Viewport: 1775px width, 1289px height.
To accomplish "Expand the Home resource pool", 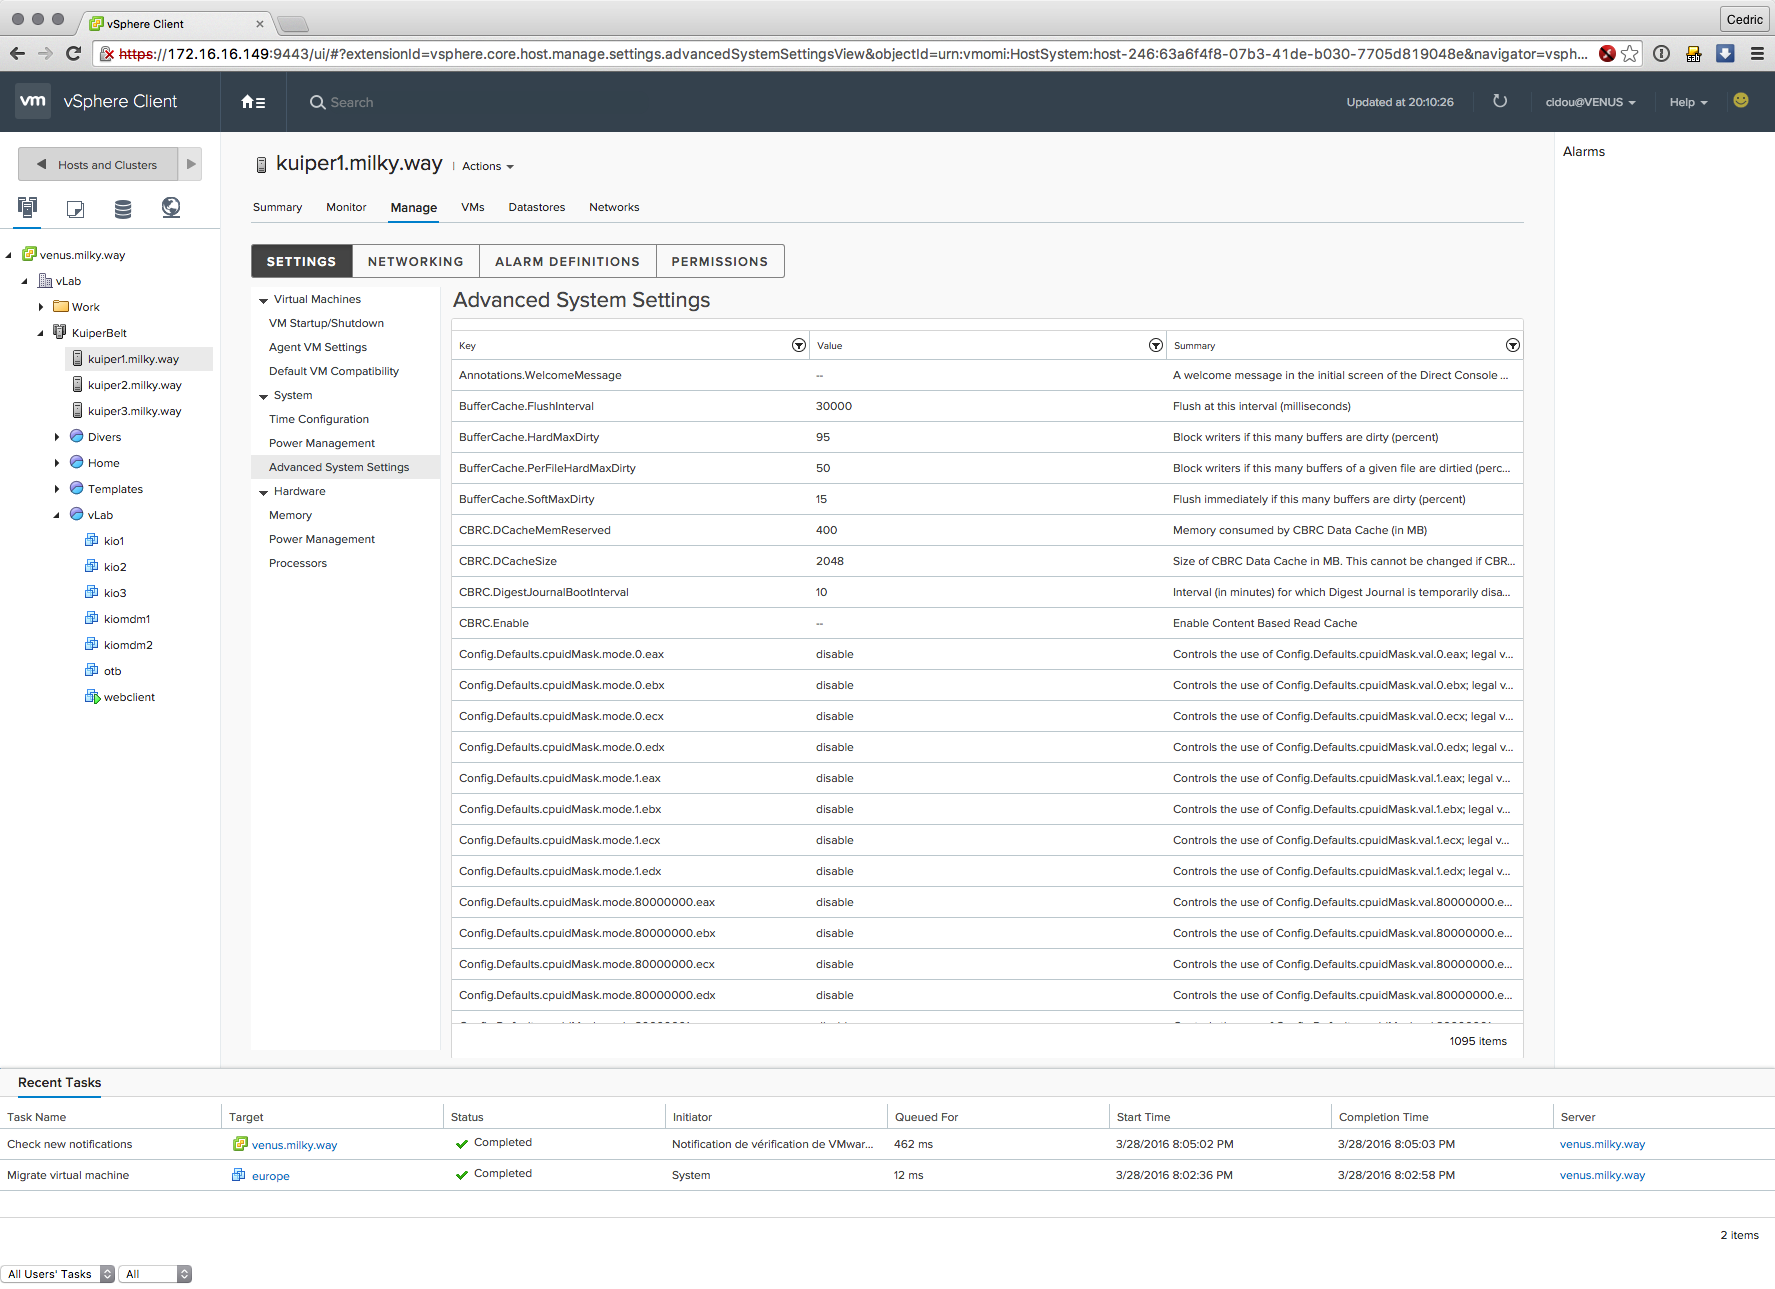I will point(57,463).
